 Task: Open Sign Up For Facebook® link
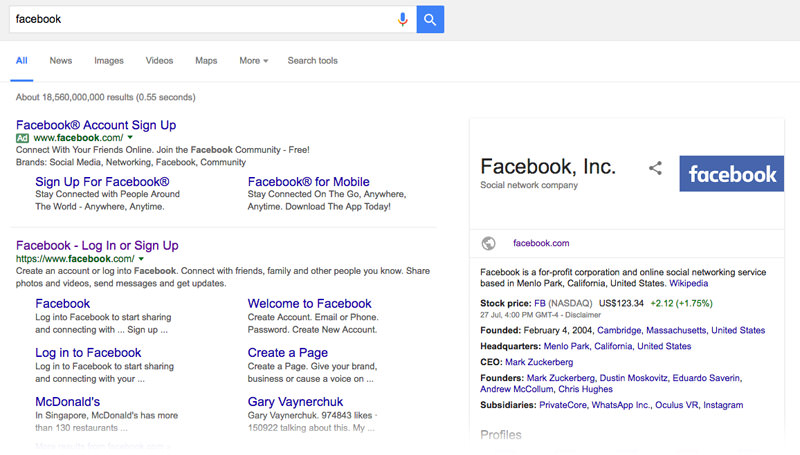point(102,182)
